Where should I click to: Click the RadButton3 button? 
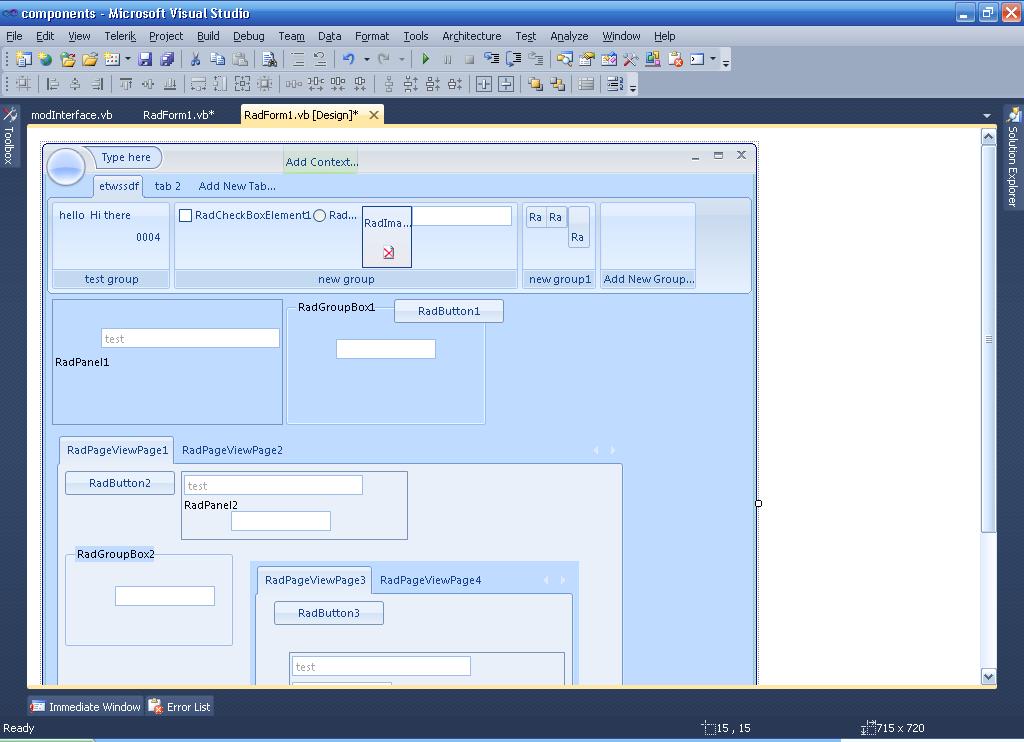coord(328,613)
